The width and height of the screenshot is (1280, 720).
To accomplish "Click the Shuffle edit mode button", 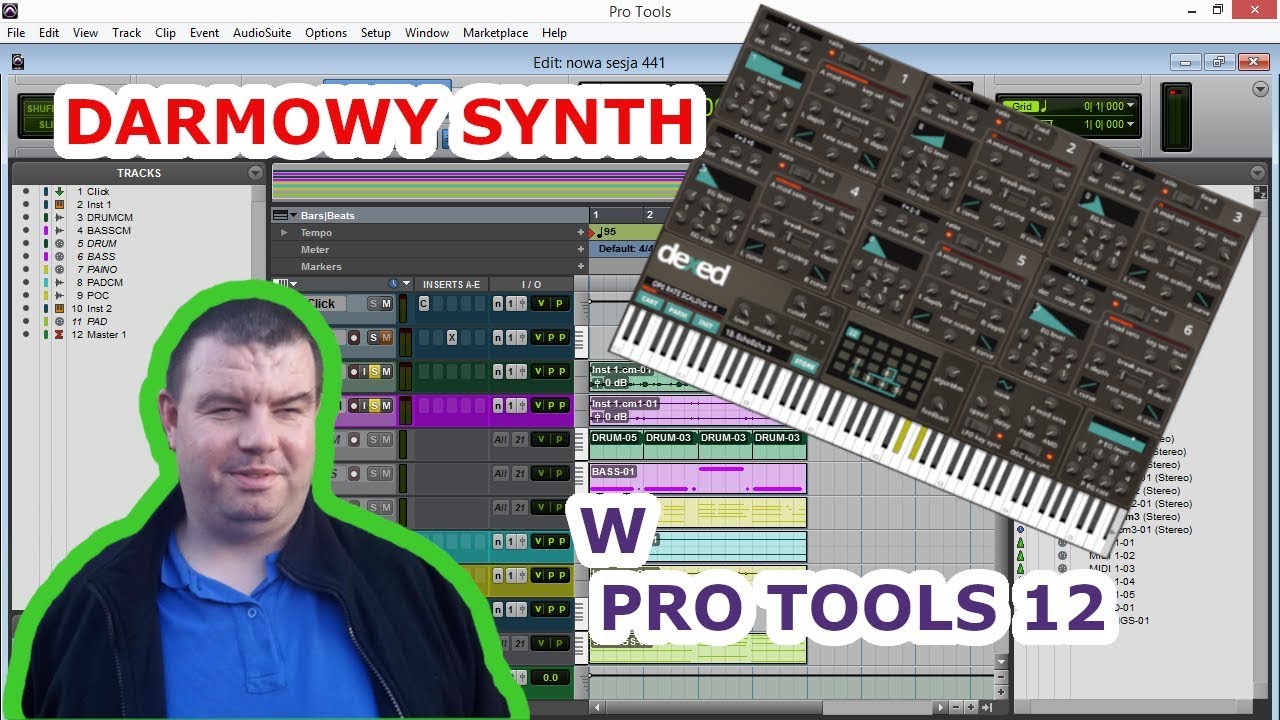I will [x=40, y=108].
